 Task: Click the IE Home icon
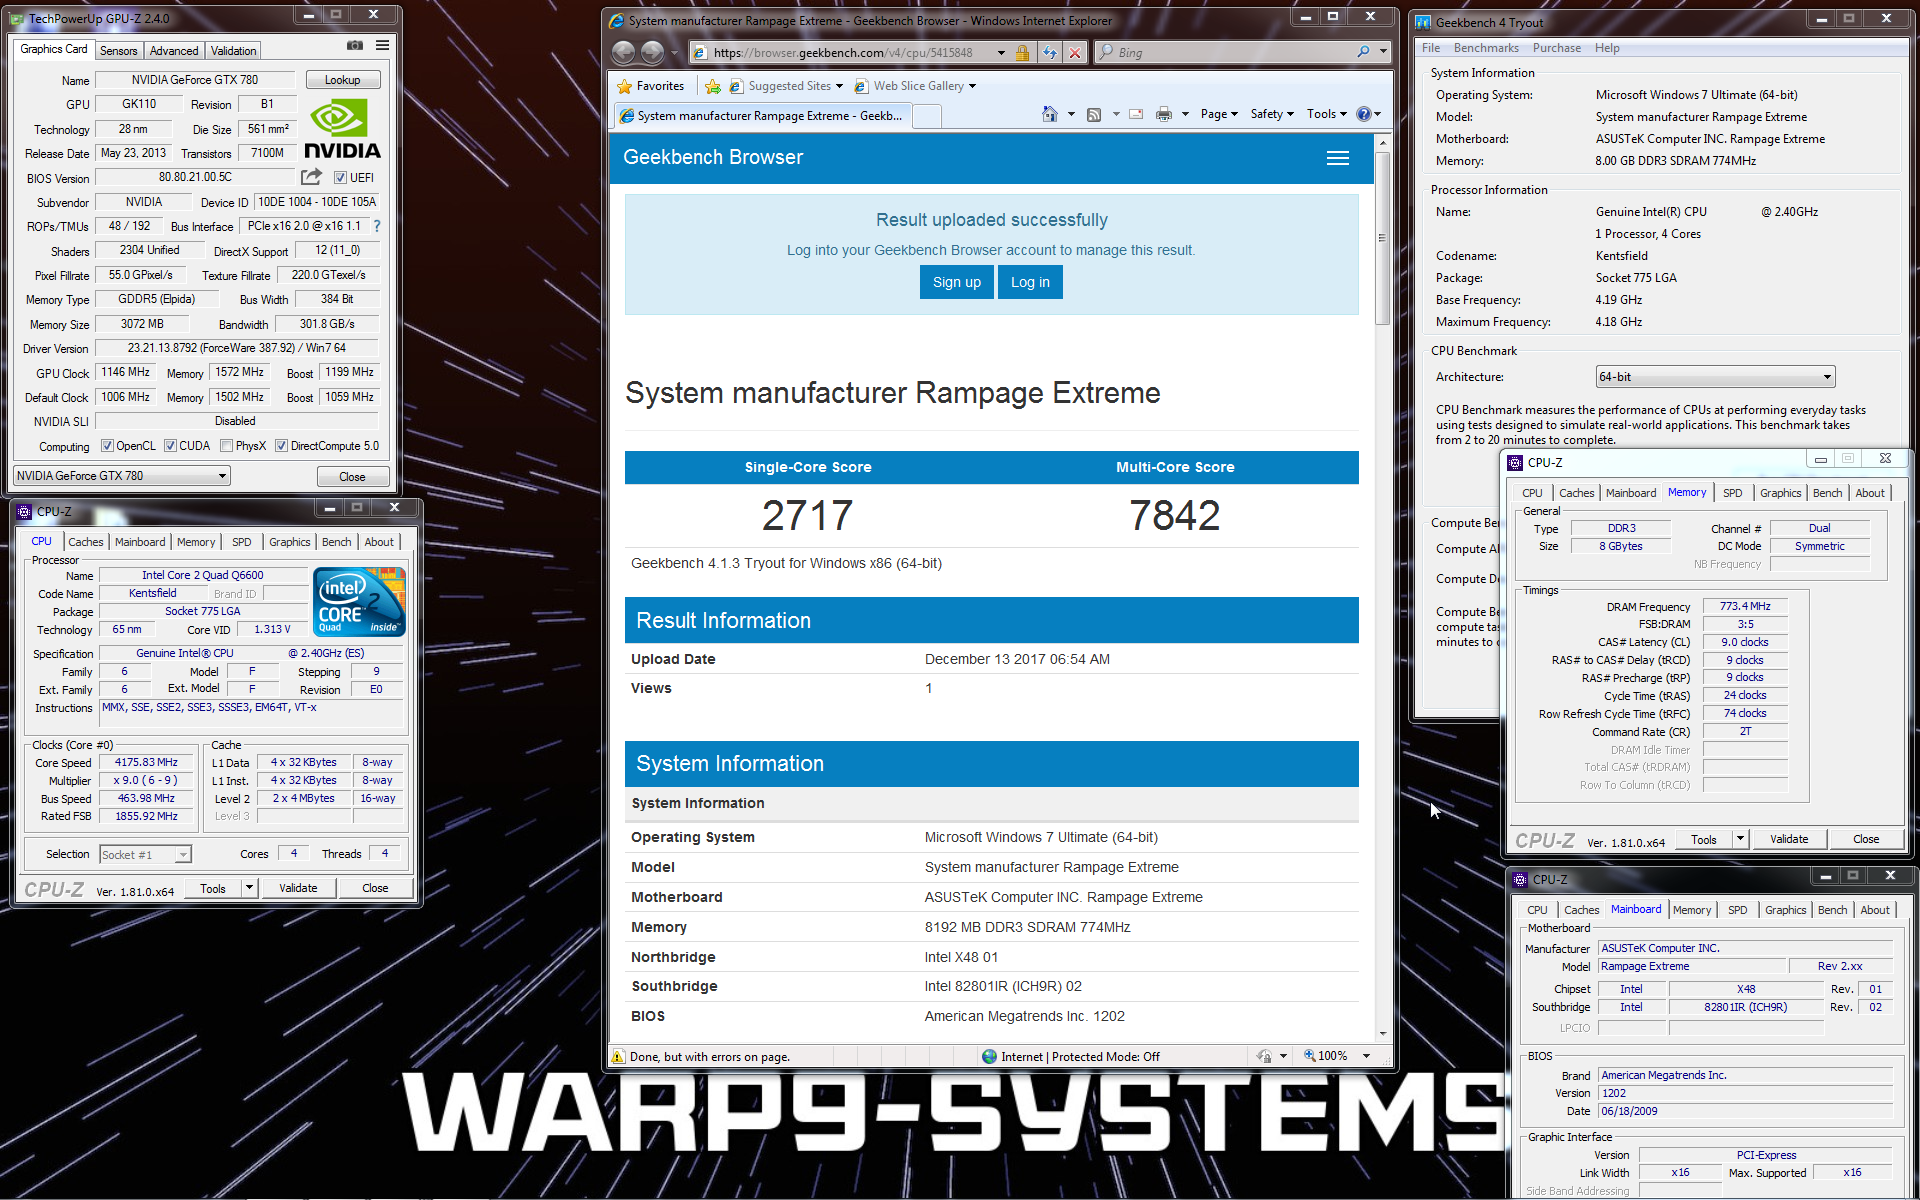1049,114
